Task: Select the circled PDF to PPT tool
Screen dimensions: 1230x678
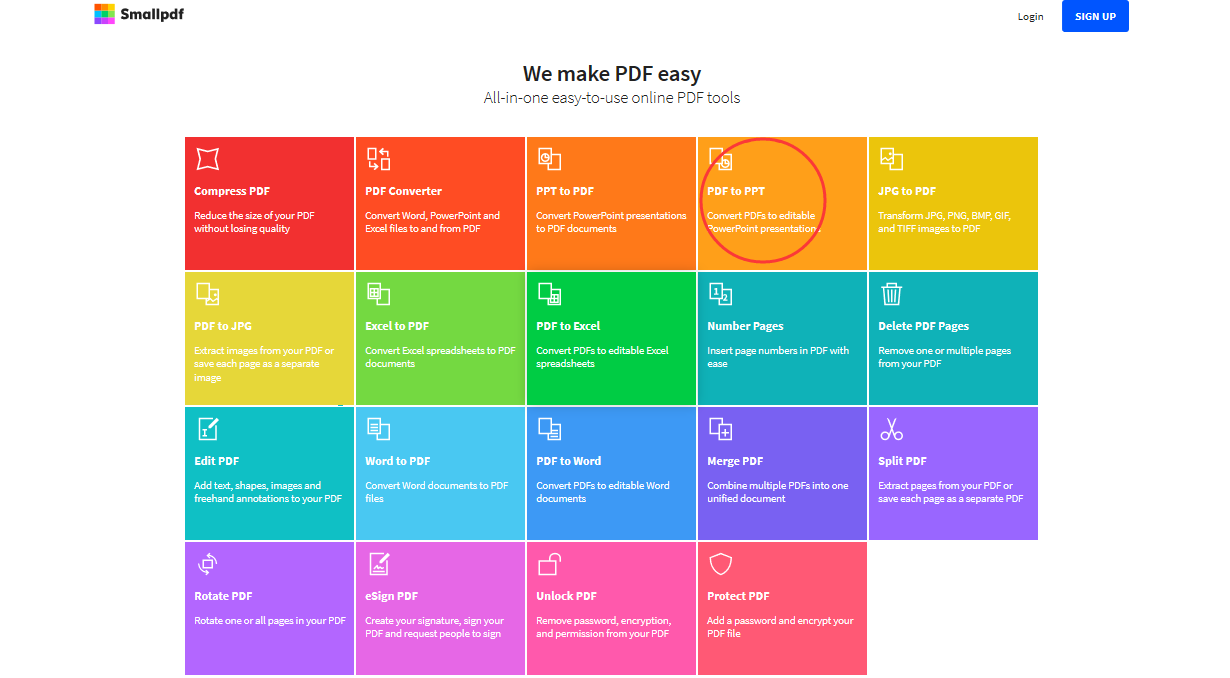Action: pyautogui.click(x=720, y=160)
